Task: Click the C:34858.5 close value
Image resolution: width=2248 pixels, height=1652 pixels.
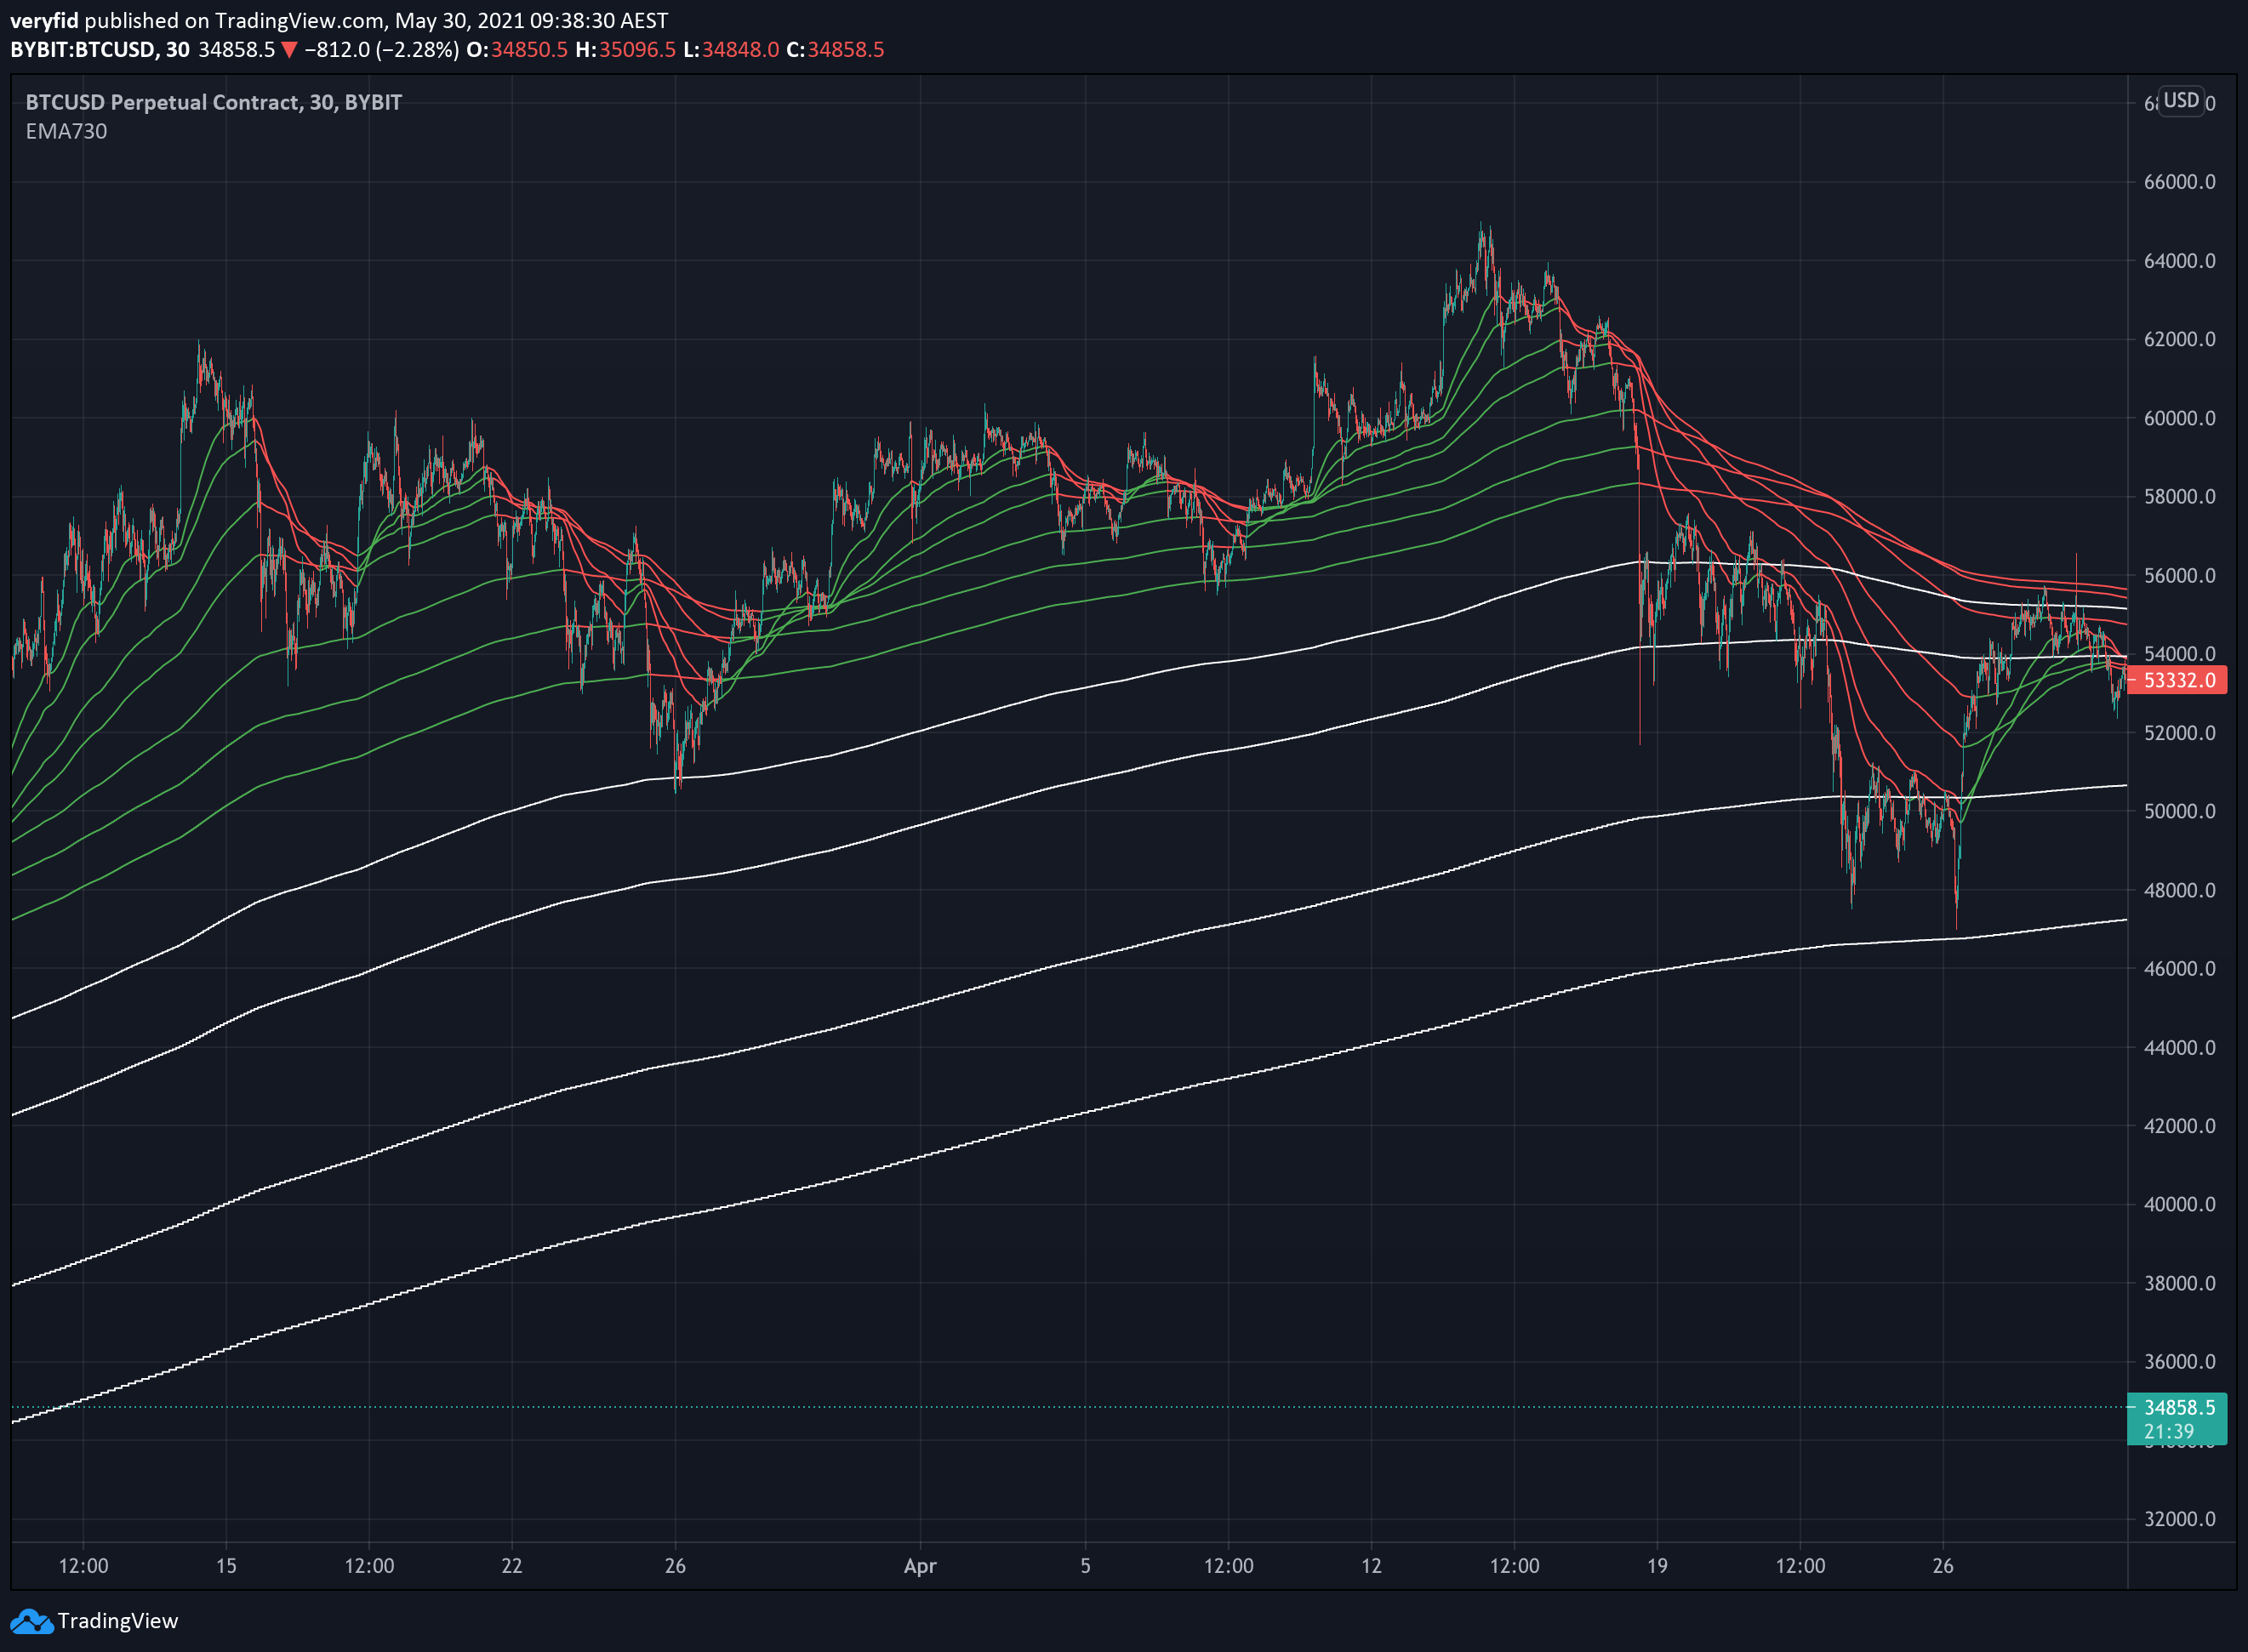Action: tap(835, 50)
